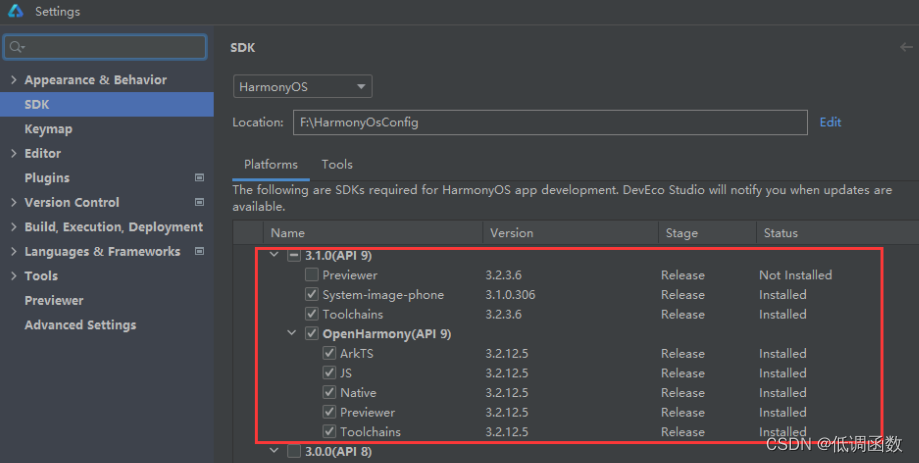Uncheck the Native checkbox
The width and height of the screenshot is (919, 463).
click(329, 393)
